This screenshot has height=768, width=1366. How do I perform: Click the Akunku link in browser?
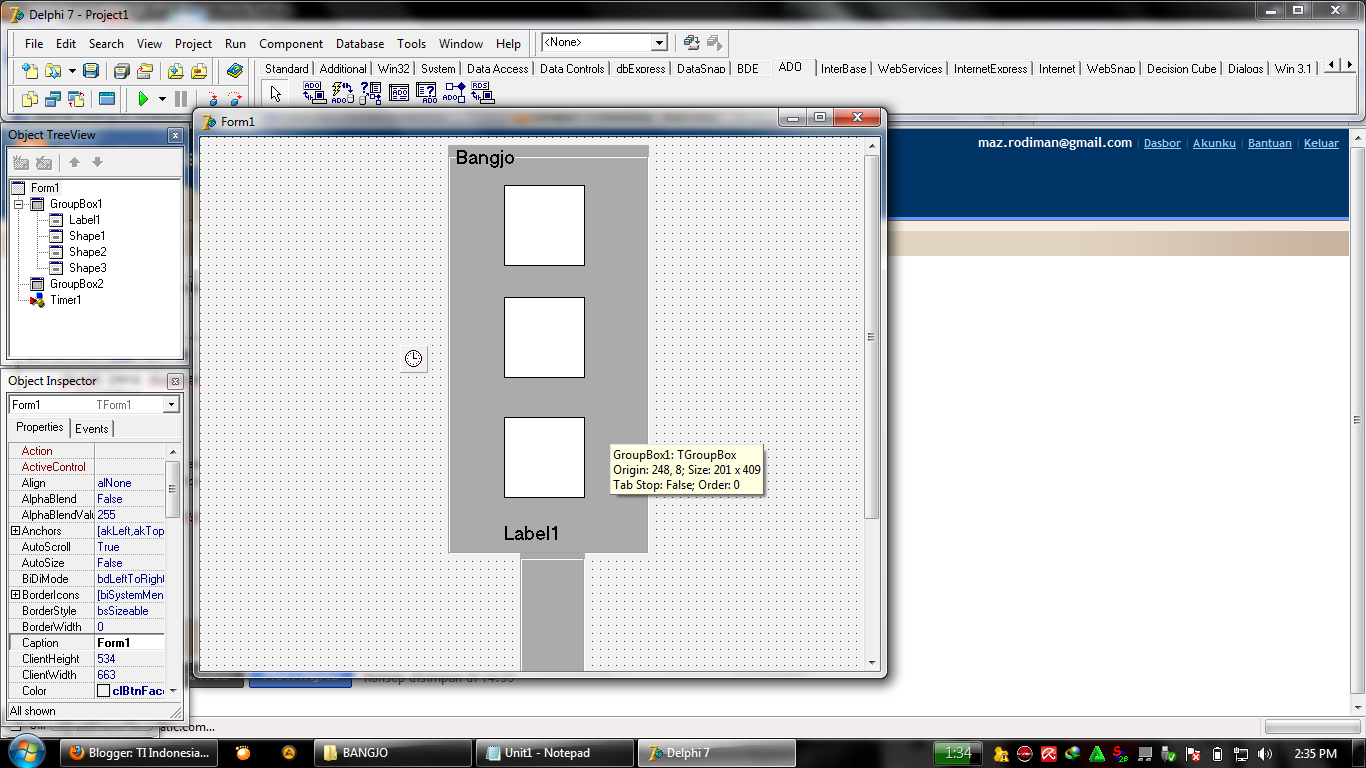1214,143
